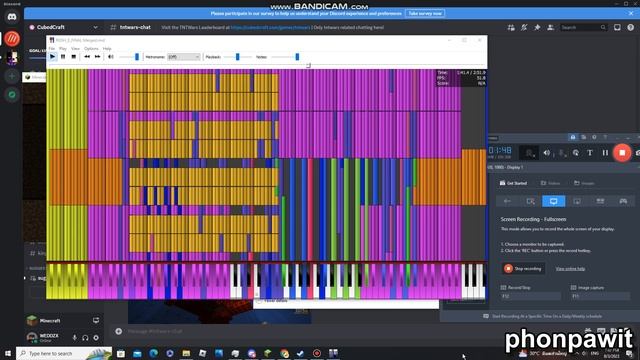This screenshot has width=640, height=360.
Task: Open the View menu in the MIDI player
Action: pos(76,49)
